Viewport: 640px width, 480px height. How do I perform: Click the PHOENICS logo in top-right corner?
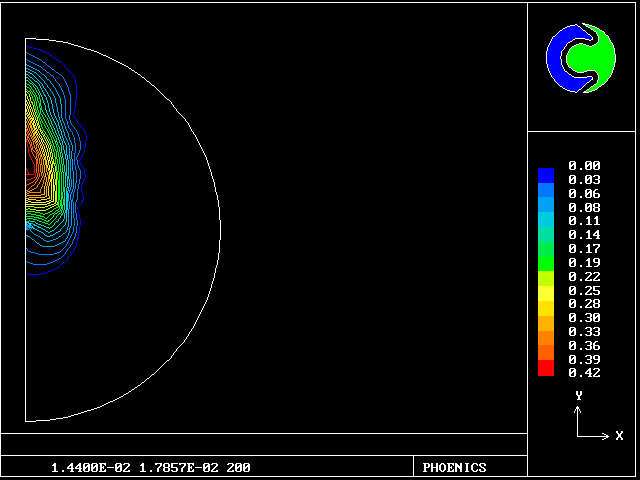click(x=582, y=58)
